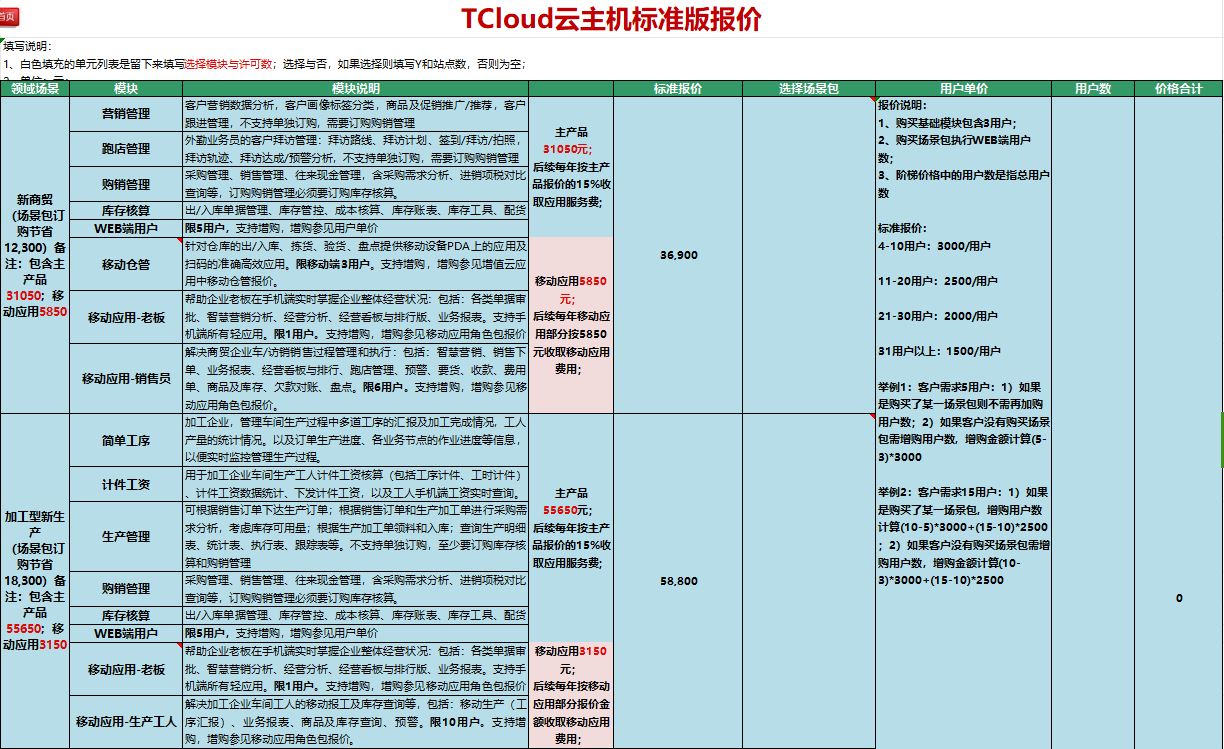Image resolution: width=1224 pixels, height=749 pixels.
Task: Click the red 首页 button
Action: (9, 17)
